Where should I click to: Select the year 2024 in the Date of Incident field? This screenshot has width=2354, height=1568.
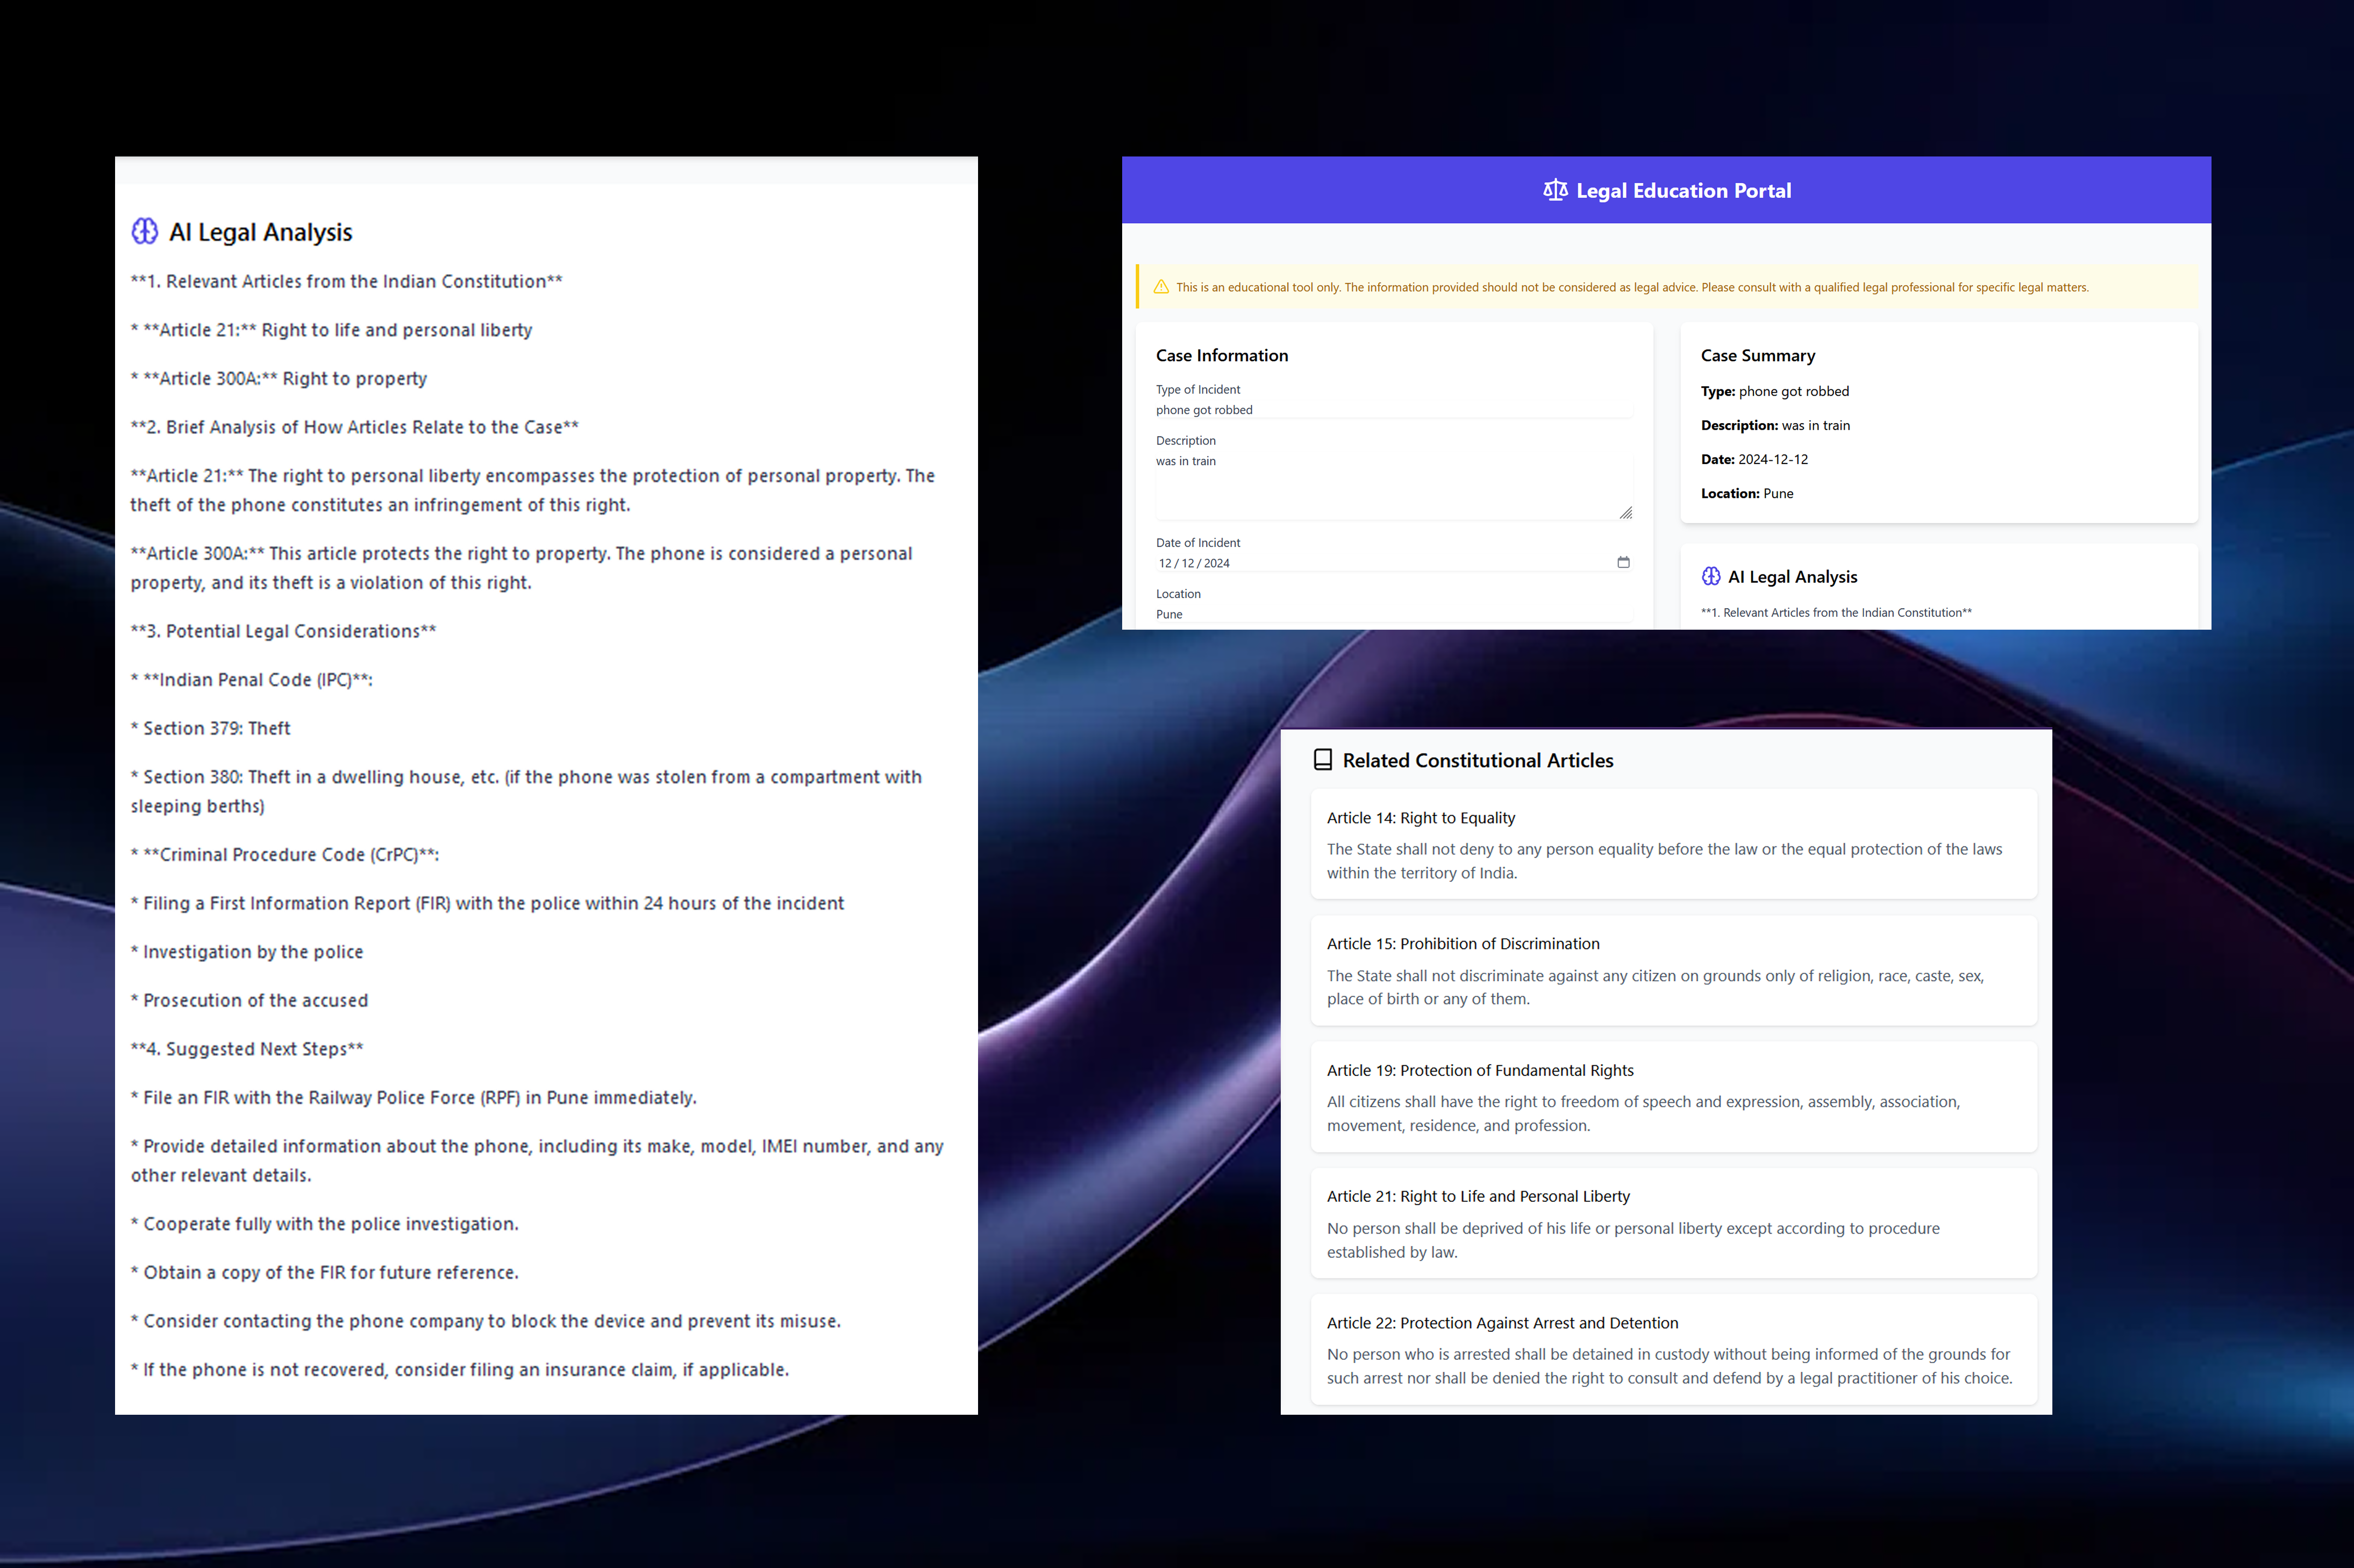point(1217,563)
